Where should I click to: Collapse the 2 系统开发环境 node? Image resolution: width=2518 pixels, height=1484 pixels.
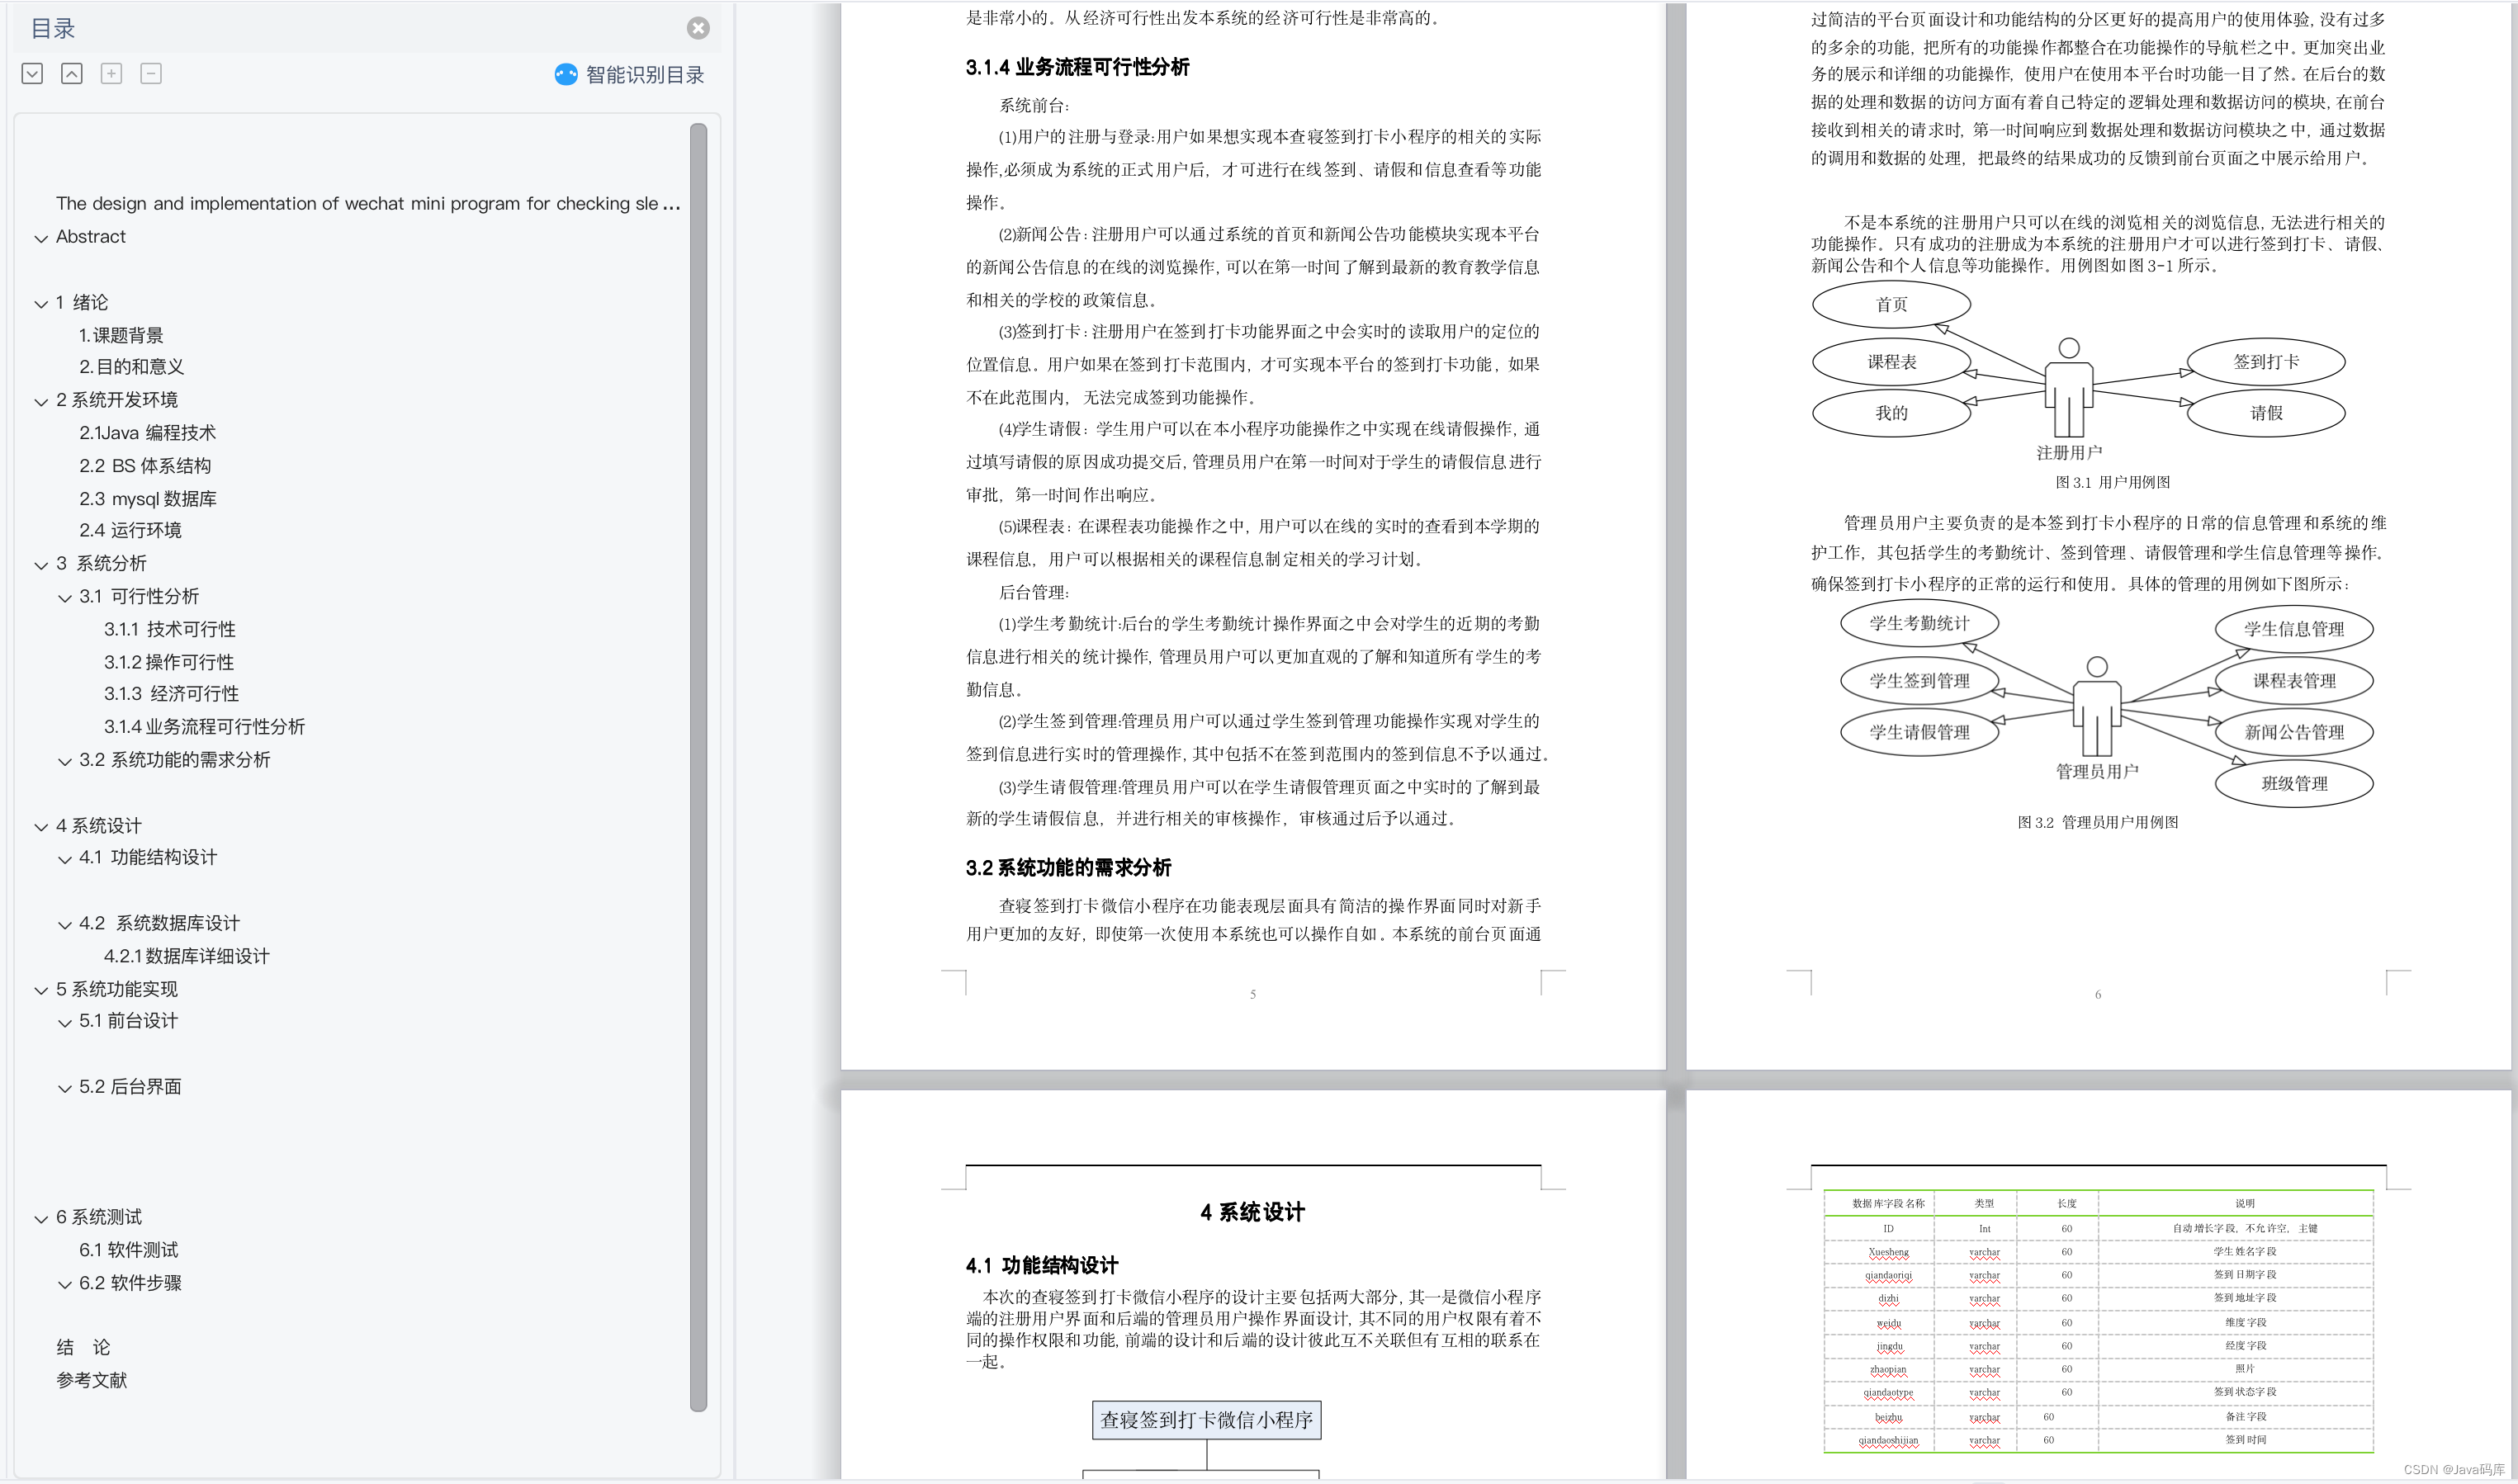tap(41, 401)
